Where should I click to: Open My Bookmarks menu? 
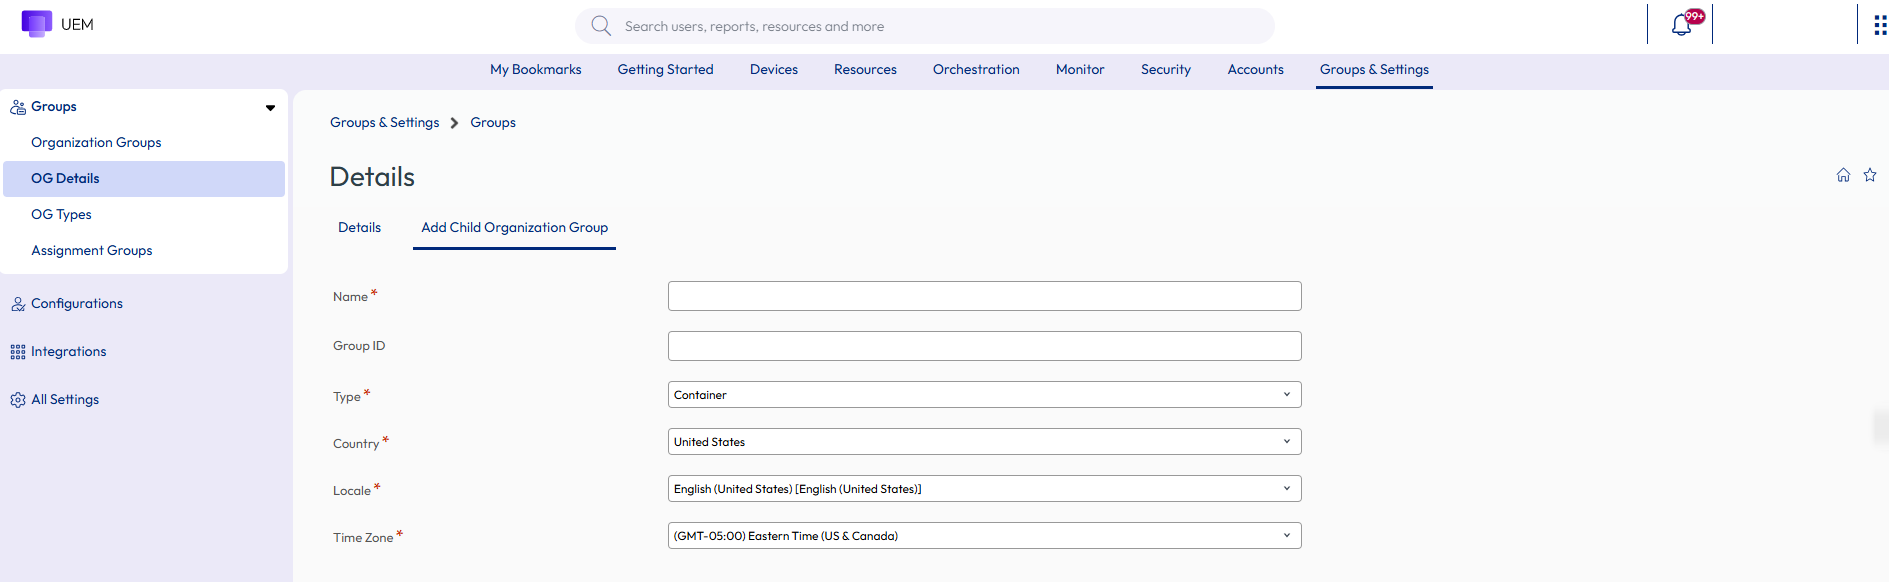point(536,70)
